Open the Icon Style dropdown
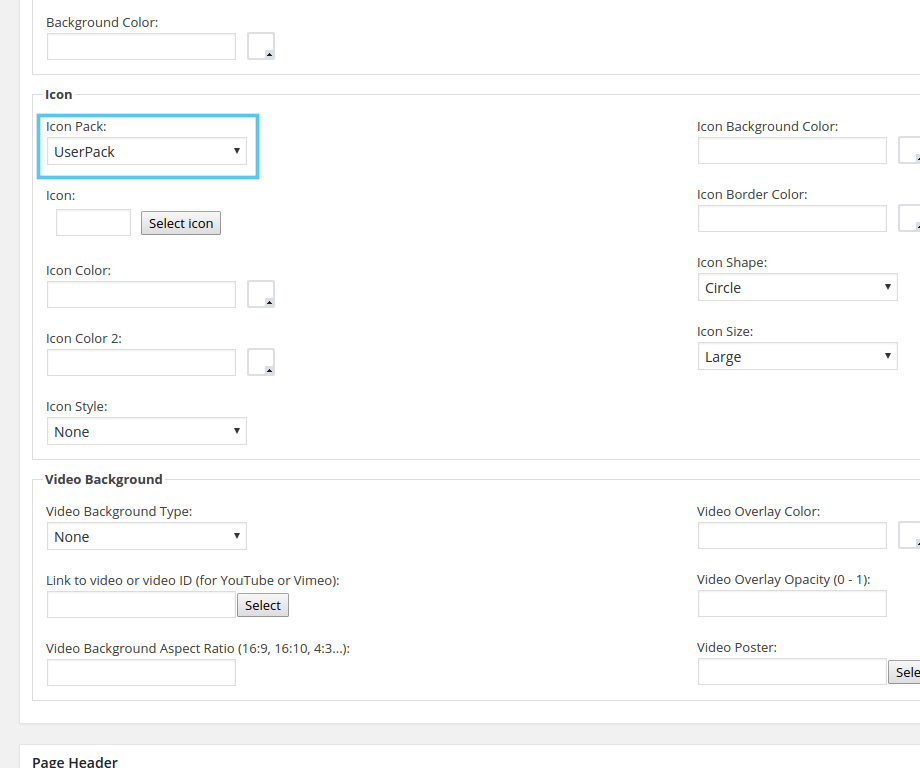Viewport: 920px width, 768px height. coord(146,431)
